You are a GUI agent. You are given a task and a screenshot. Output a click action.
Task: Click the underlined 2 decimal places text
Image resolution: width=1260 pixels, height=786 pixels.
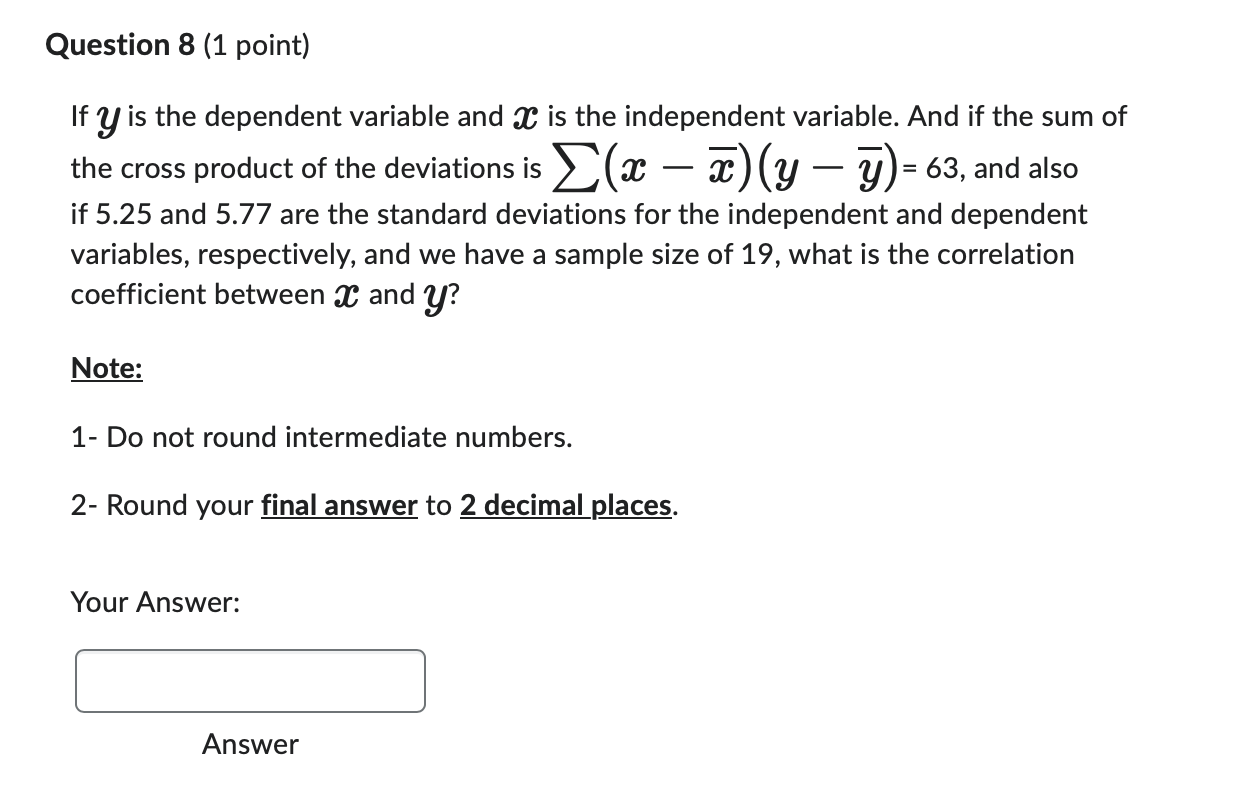565,505
